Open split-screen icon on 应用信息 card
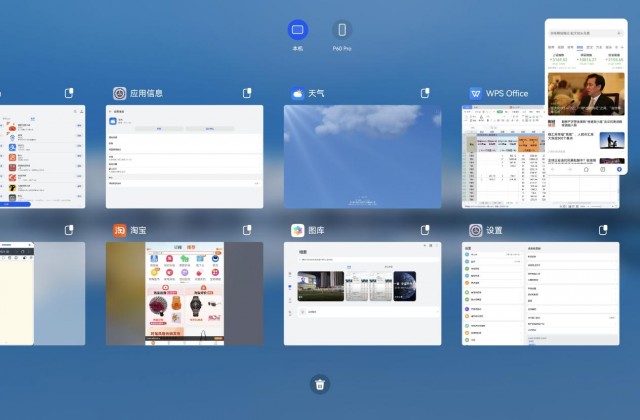Image resolution: width=640 pixels, height=420 pixels. tap(247, 93)
